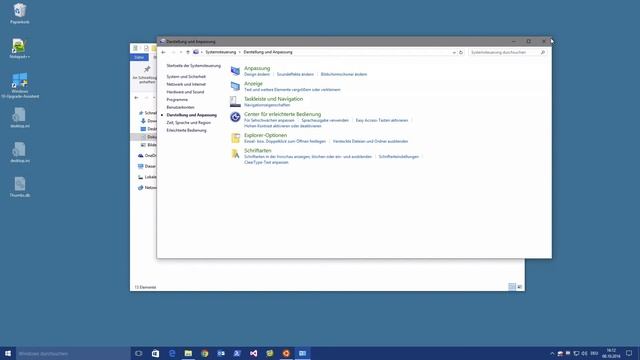Viewport: 640px width, 360px height.
Task: Click Für Sehschwäche anpassen
Action: pos(269,120)
